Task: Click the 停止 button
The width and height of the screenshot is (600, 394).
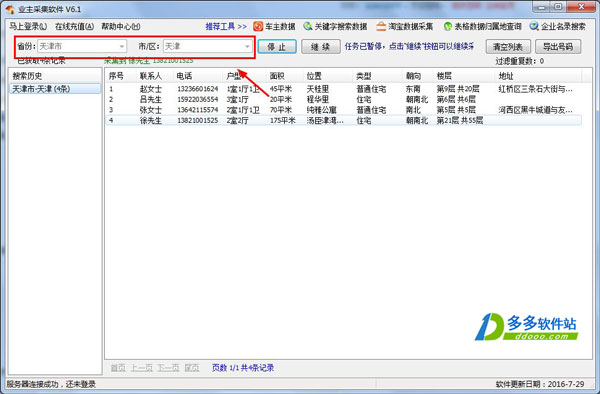Action: 277,47
